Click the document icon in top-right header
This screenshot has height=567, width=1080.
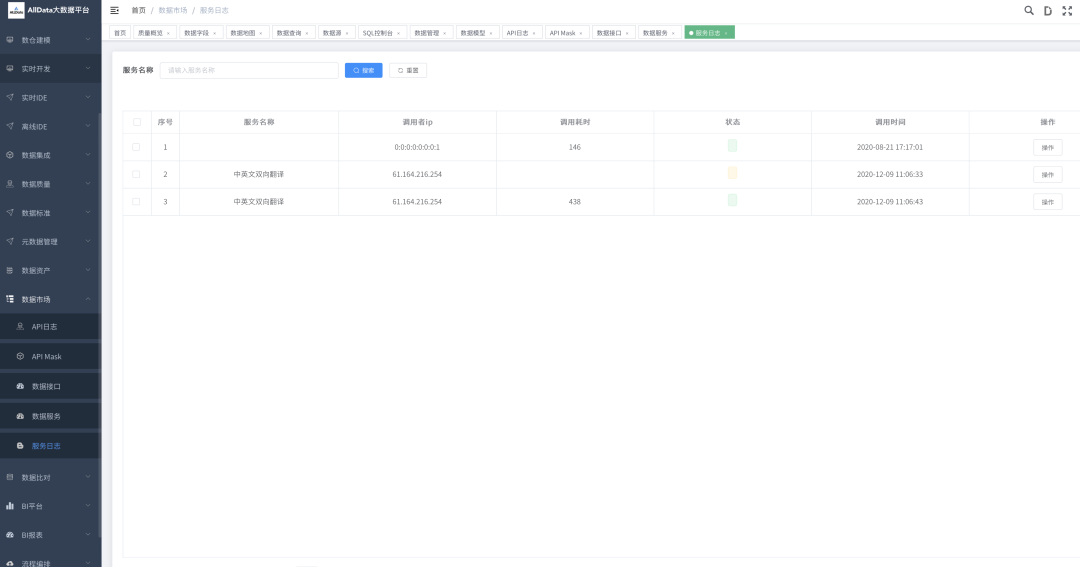tap(1047, 10)
